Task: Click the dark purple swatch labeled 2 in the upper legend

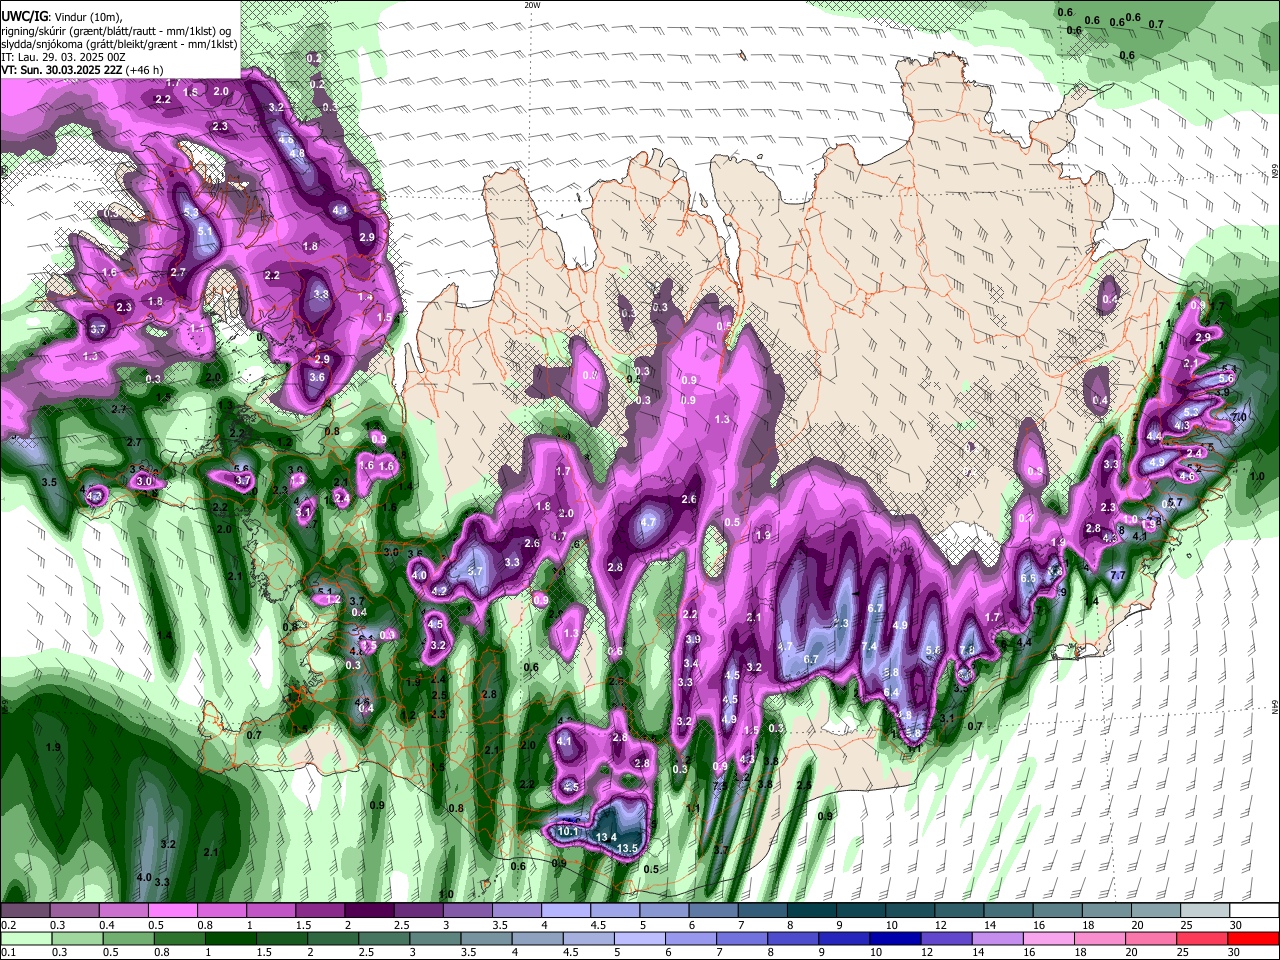Action: coord(369,911)
